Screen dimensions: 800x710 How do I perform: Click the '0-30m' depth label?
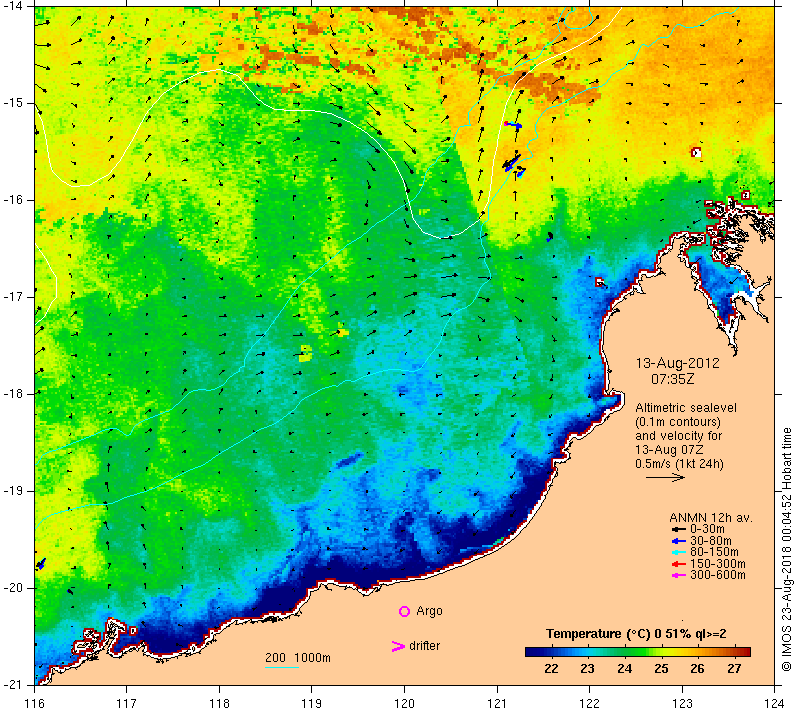click(707, 529)
